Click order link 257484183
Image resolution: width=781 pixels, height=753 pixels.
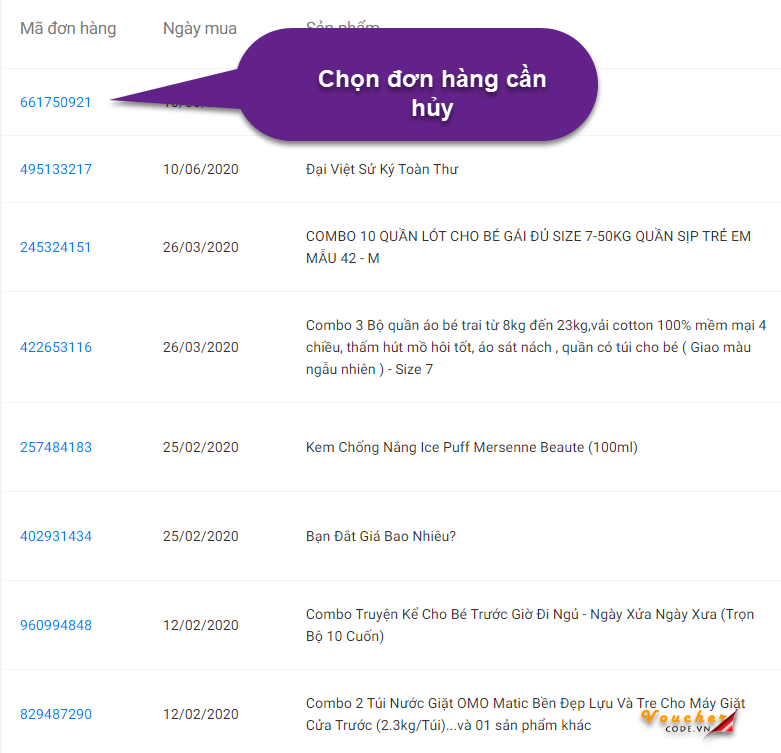coord(56,447)
